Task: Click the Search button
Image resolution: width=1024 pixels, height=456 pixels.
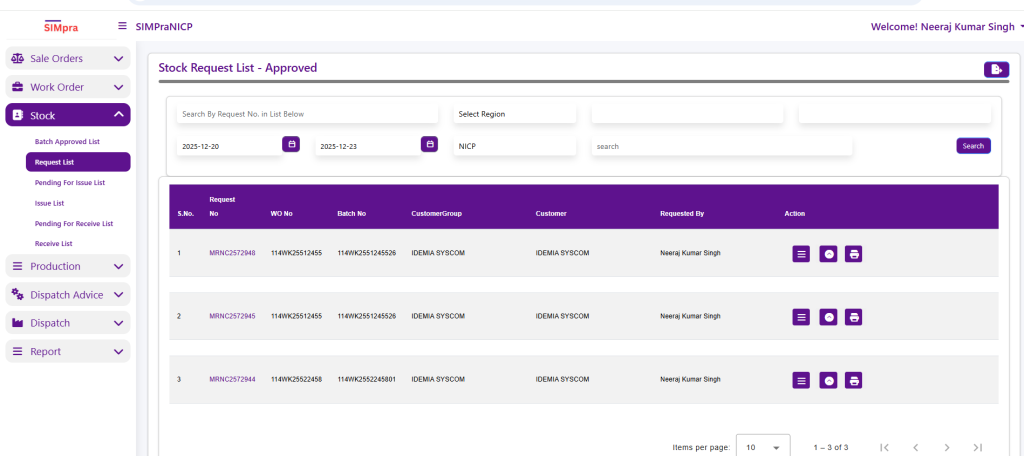Action: (x=973, y=146)
